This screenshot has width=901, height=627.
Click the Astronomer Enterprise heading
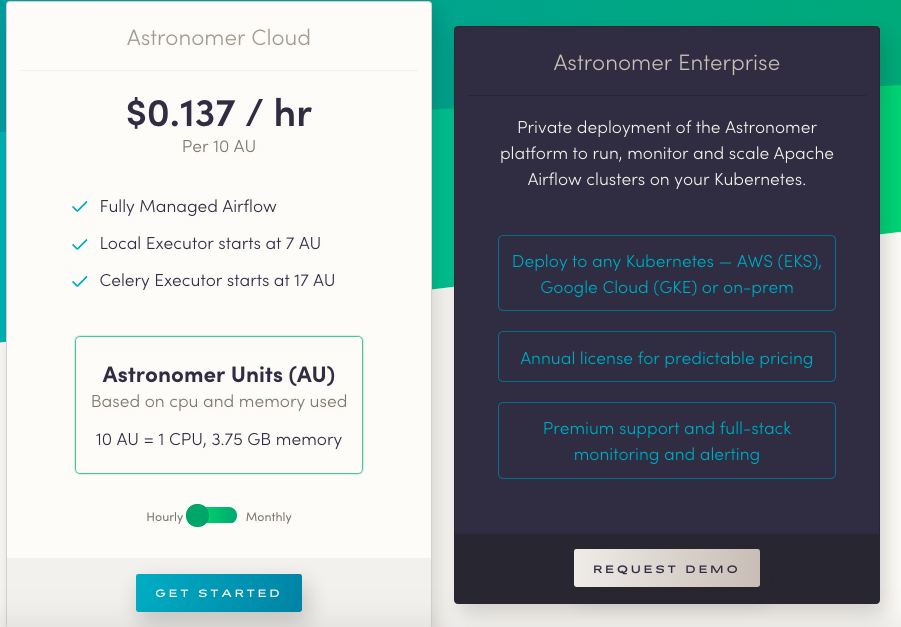coord(667,63)
